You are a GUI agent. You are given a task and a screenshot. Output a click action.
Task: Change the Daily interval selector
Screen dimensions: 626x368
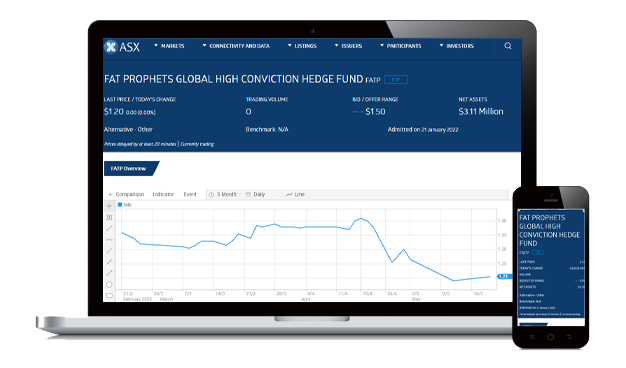coord(256,194)
